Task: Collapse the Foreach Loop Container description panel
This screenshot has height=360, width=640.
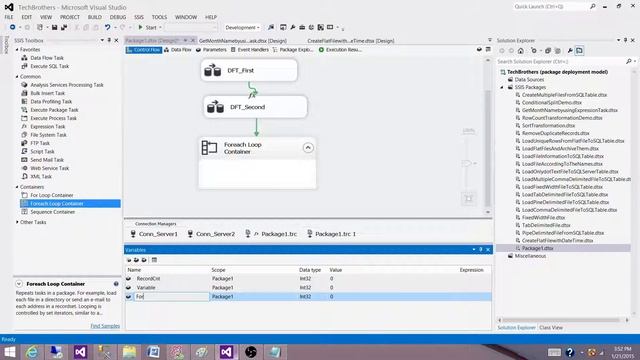Action: [19, 284]
